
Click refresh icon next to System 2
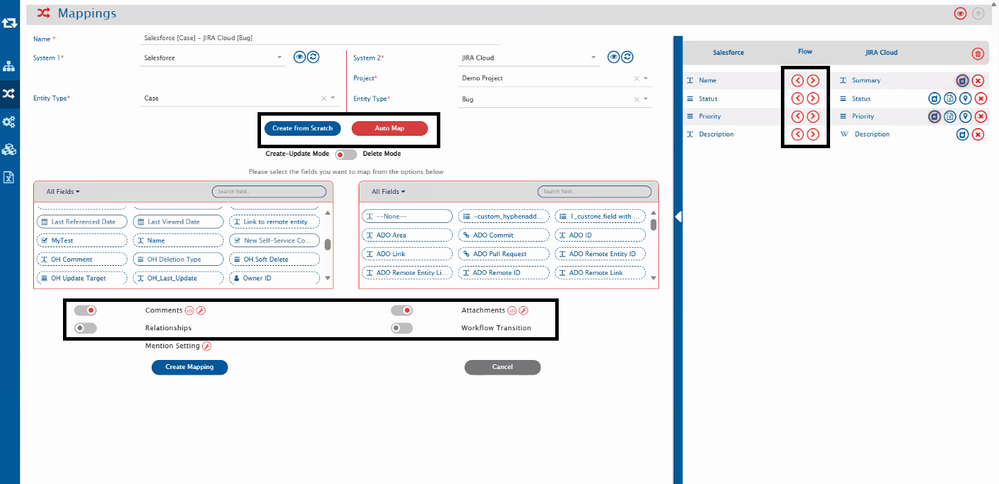tap(627, 57)
